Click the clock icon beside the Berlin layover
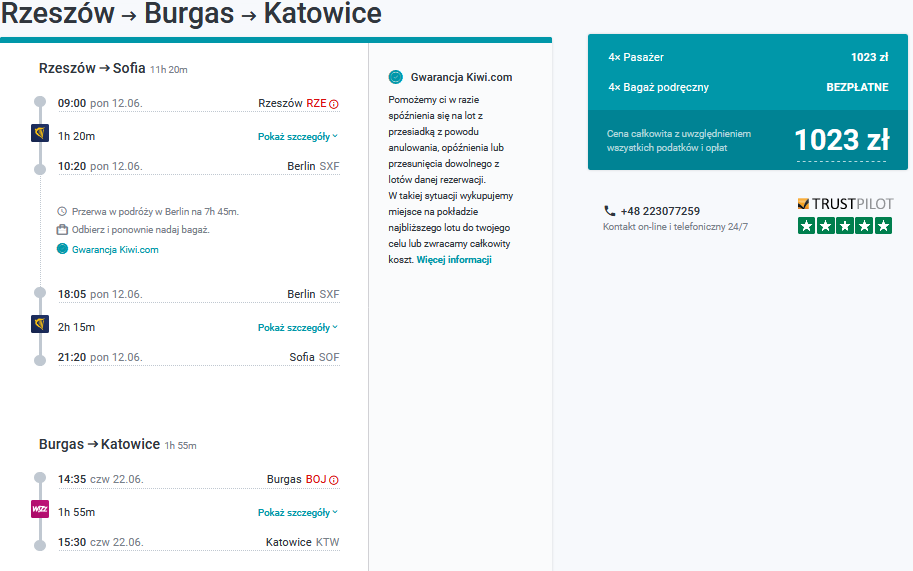913x571 pixels. pyautogui.click(x=62, y=211)
